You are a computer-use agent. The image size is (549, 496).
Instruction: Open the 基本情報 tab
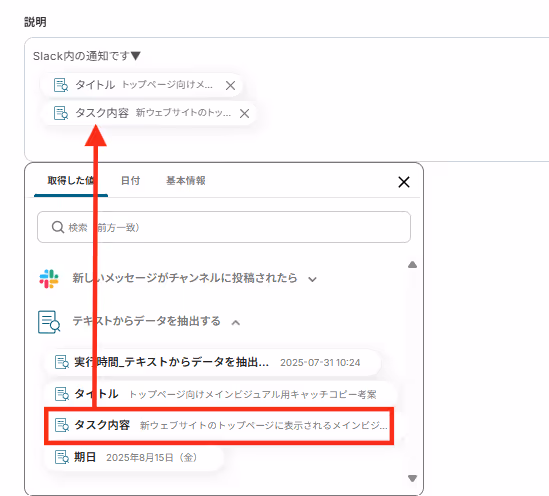coord(186,181)
